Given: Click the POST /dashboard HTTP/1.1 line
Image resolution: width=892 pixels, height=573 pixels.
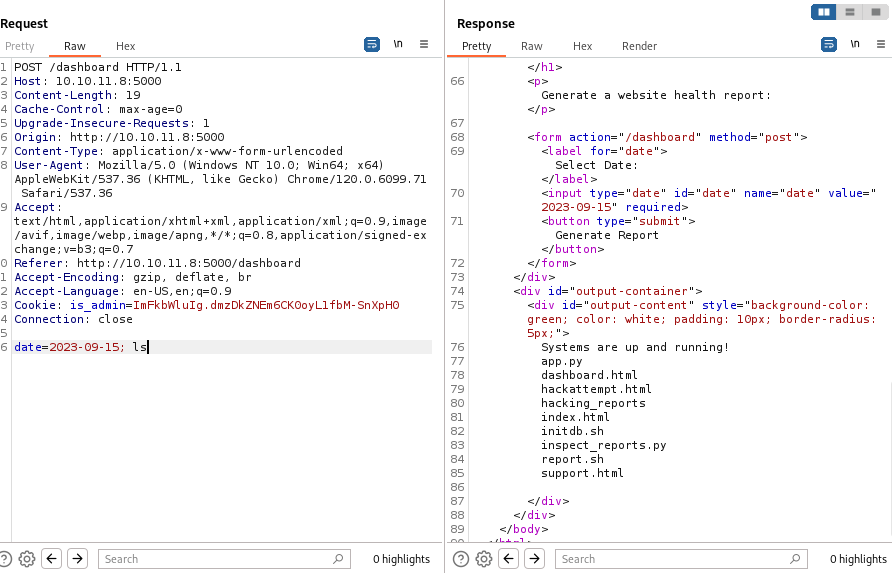Looking at the screenshot, I should click(x=98, y=67).
